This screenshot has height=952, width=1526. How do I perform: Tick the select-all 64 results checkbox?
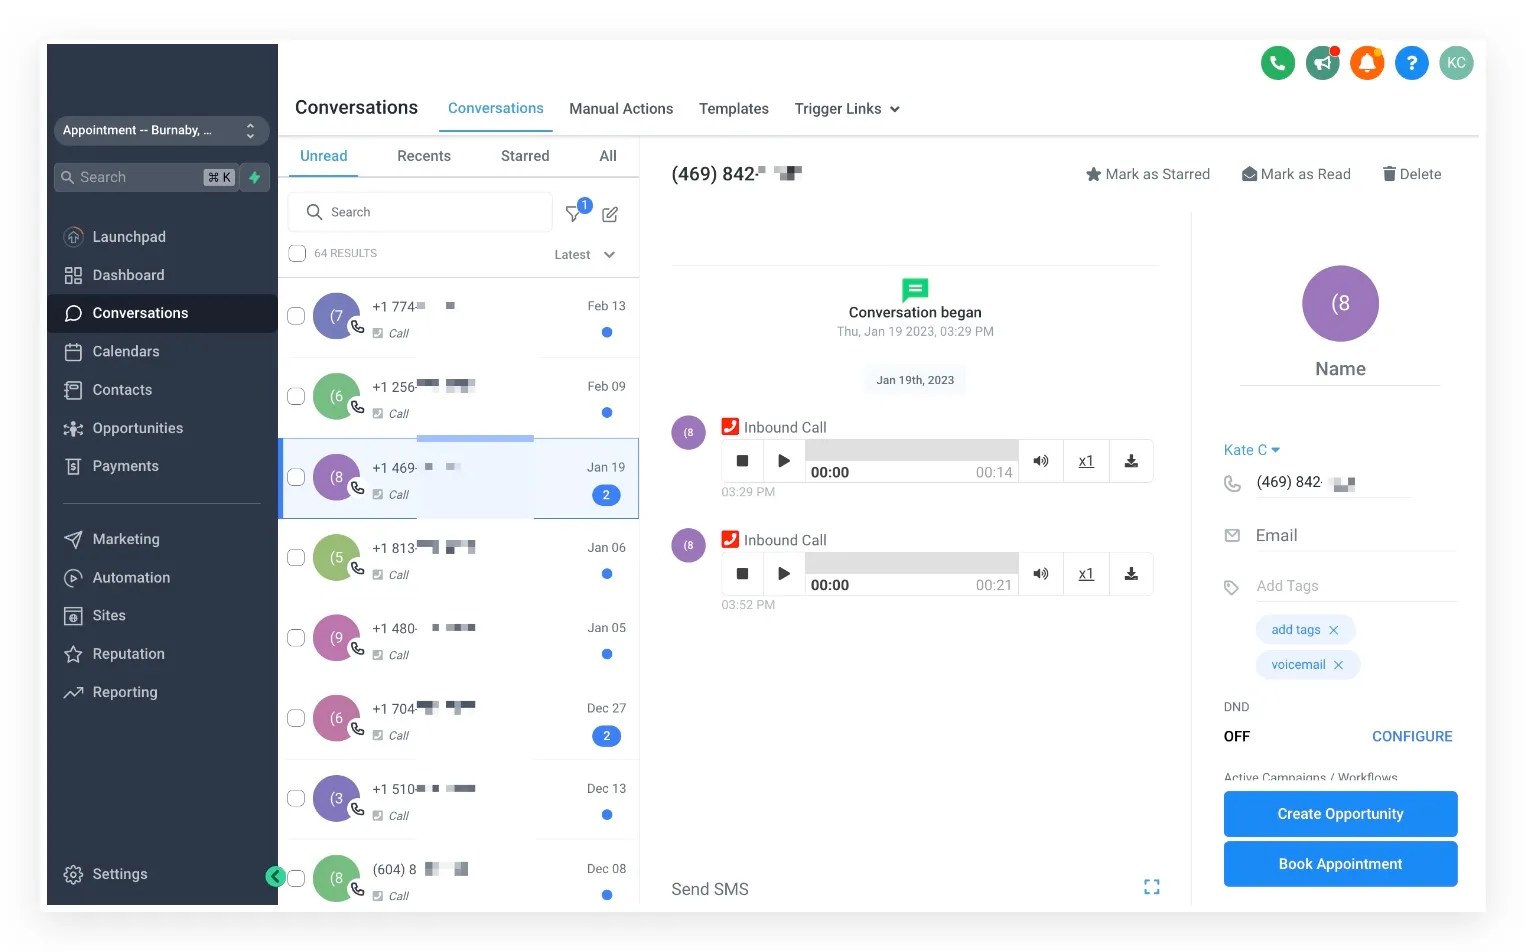tap(297, 253)
